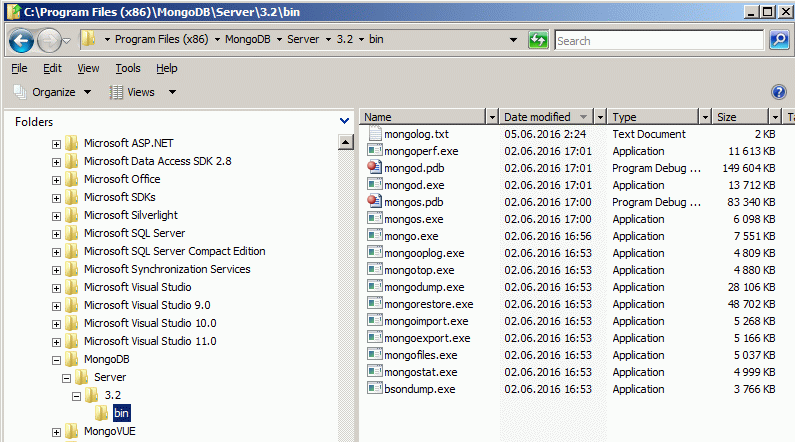Screen dimensions: 795x442
Task: Sort by the Size column header
Action: point(741,117)
